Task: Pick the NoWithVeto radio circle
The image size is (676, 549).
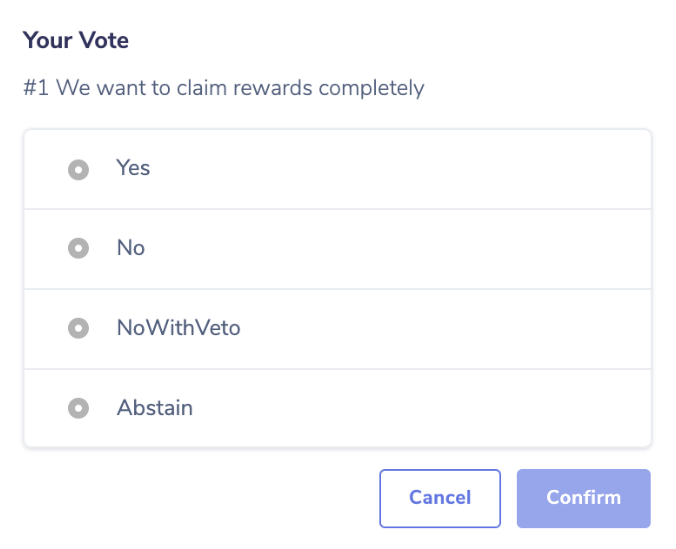Action: [x=78, y=328]
